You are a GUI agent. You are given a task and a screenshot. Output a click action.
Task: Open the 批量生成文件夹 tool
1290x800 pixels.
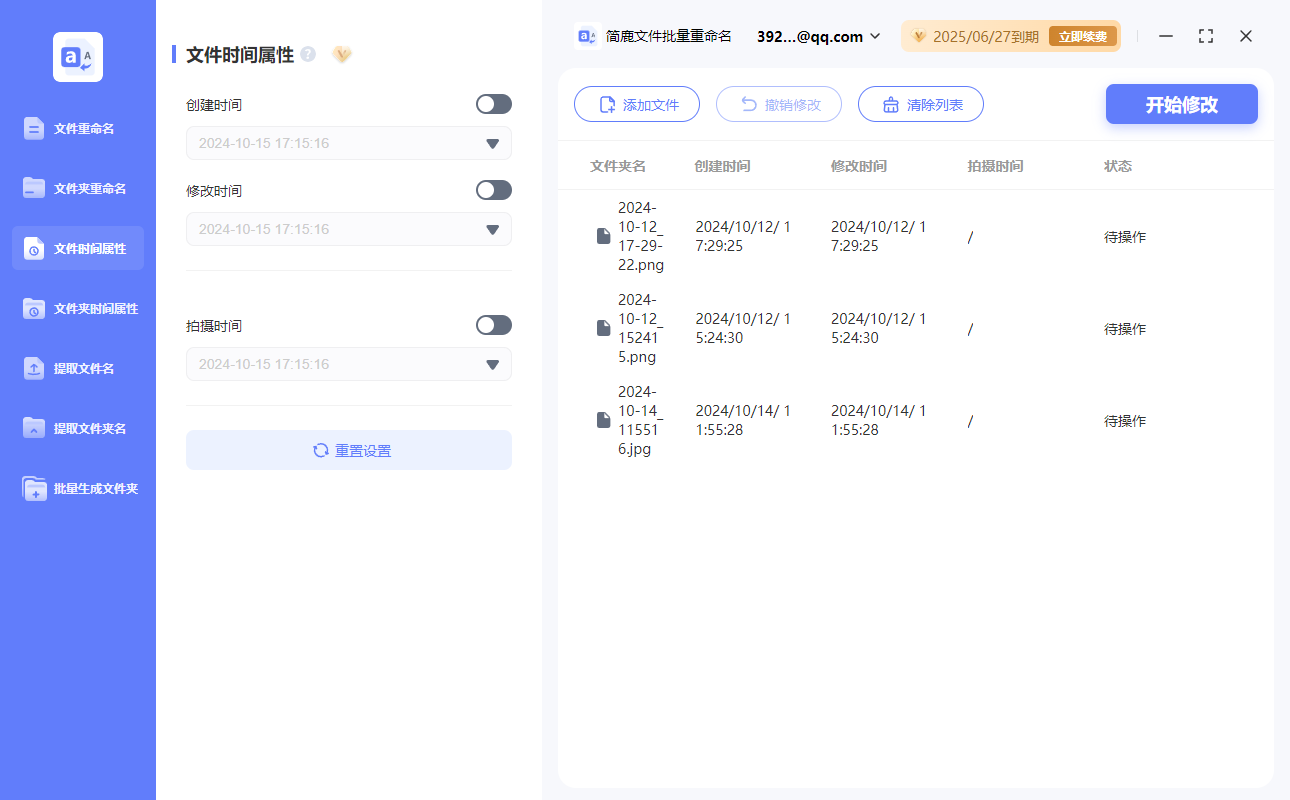(77, 488)
